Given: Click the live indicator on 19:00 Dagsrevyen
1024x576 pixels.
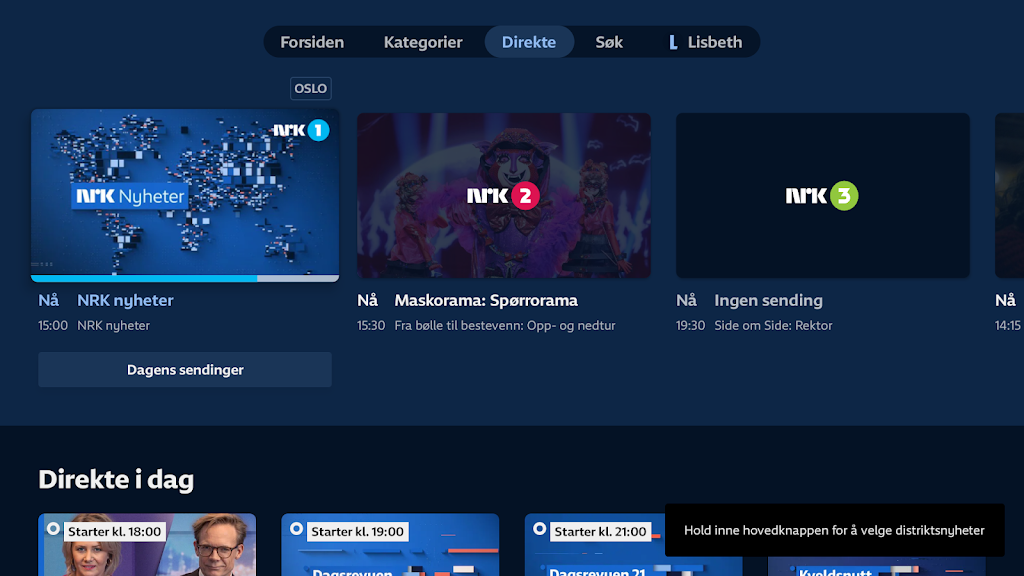Looking at the screenshot, I should (x=296, y=529).
